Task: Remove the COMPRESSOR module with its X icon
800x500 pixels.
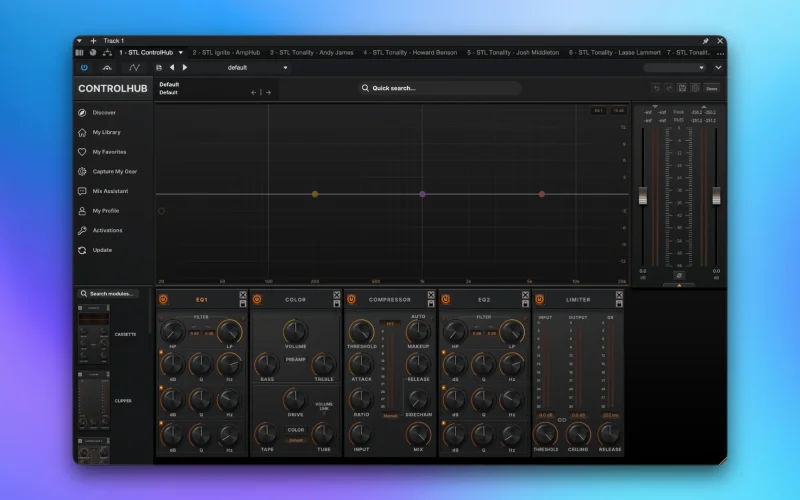Action: pos(431,295)
